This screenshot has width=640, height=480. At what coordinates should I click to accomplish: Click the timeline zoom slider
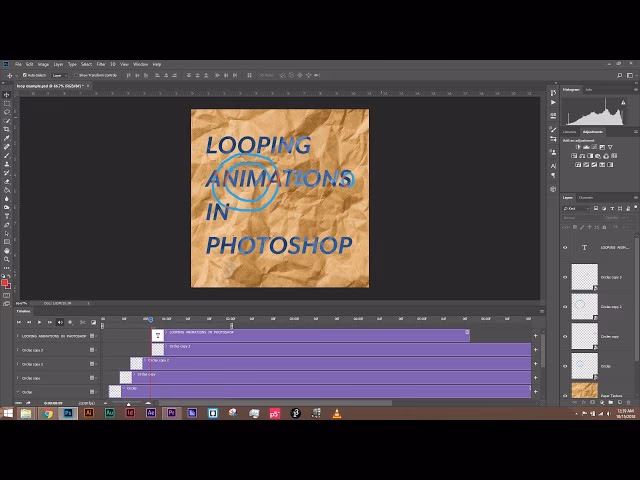129,404
